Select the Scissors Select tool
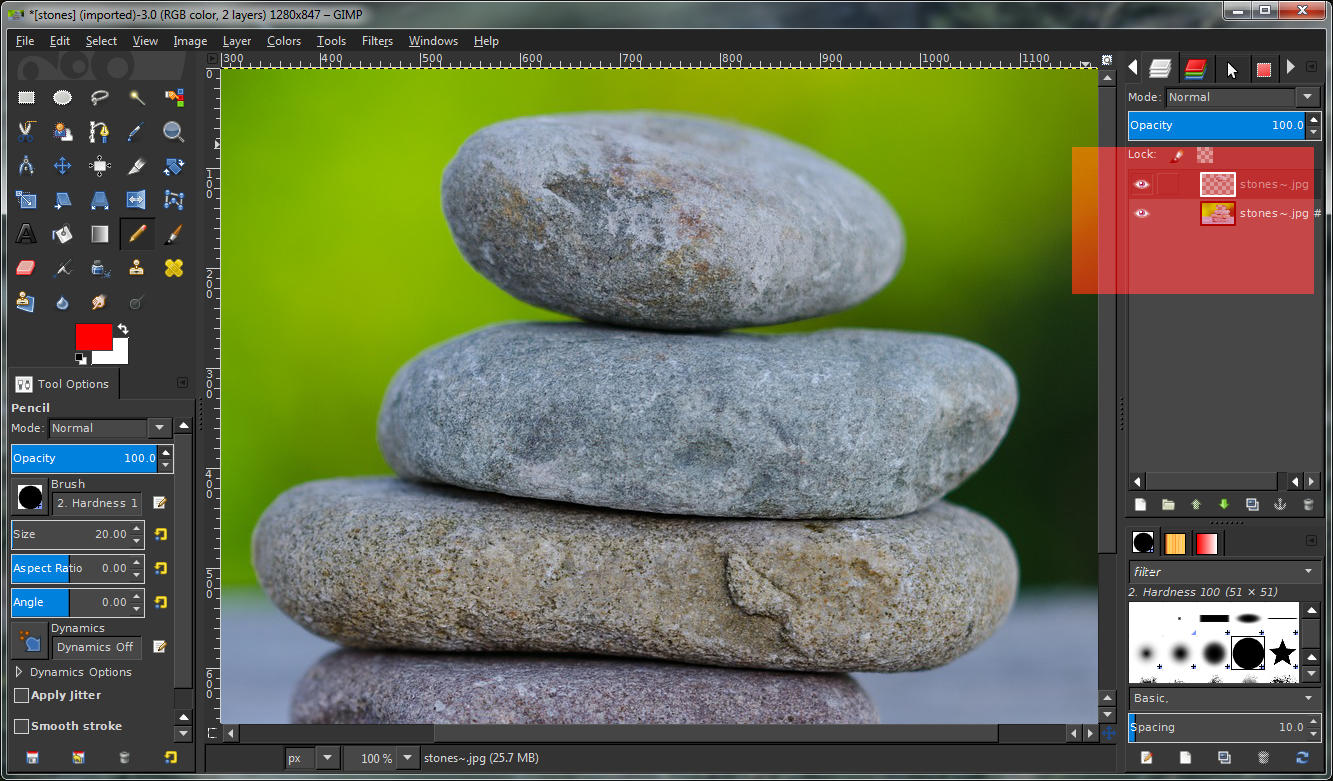 point(26,132)
